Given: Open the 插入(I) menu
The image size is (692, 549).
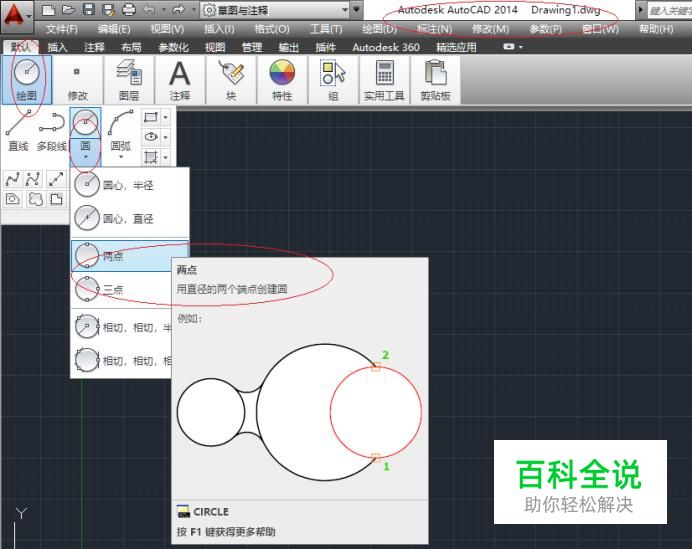Looking at the screenshot, I should [x=219, y=29].
